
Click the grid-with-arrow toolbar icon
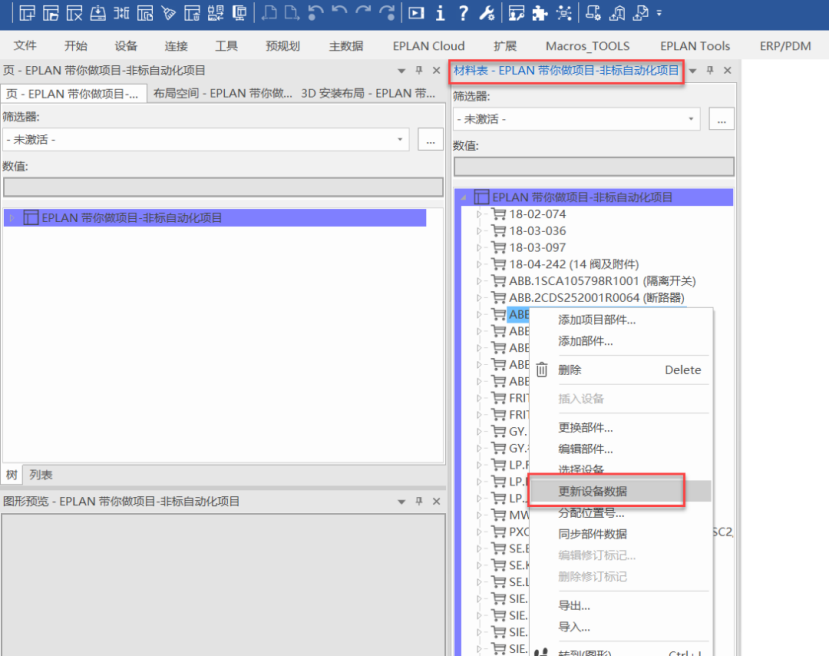pyautogui.click(x=215, y=13)
